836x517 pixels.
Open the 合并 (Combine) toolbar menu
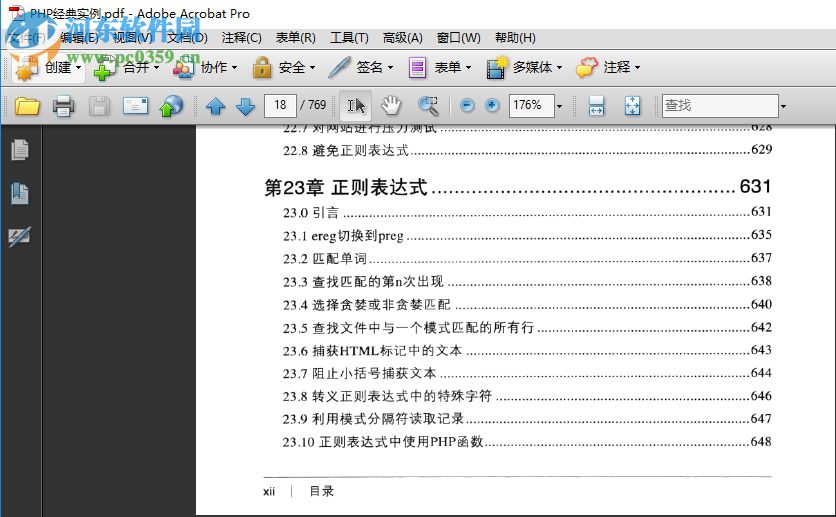click(126, 68)
